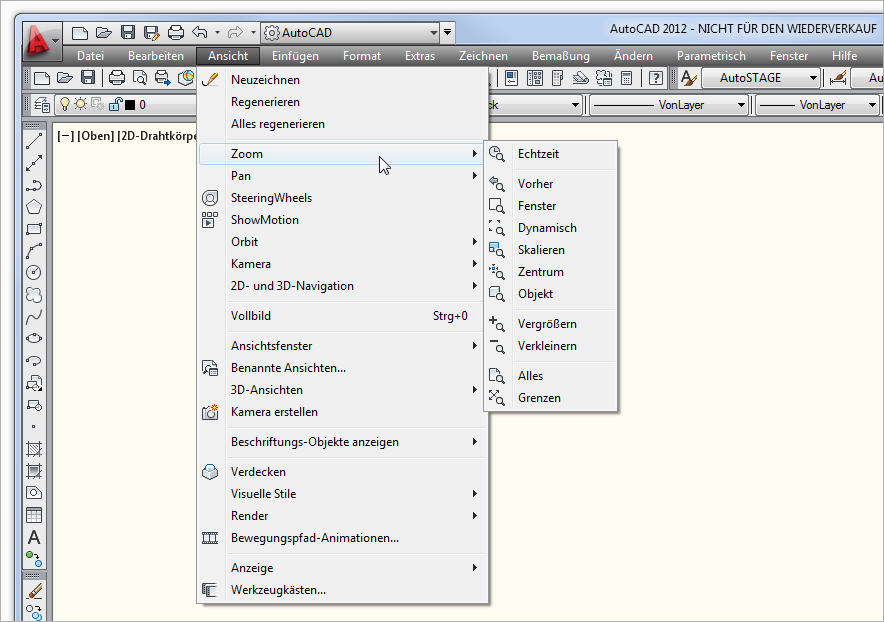Select the Polygon drawing tool
This screenshot has width=884, height=622.
click(x=34, y=207)
